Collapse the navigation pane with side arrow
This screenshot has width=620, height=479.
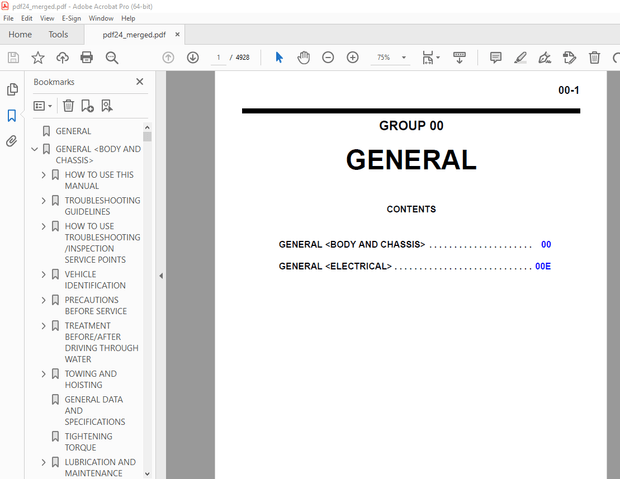[x=161, y=276]
